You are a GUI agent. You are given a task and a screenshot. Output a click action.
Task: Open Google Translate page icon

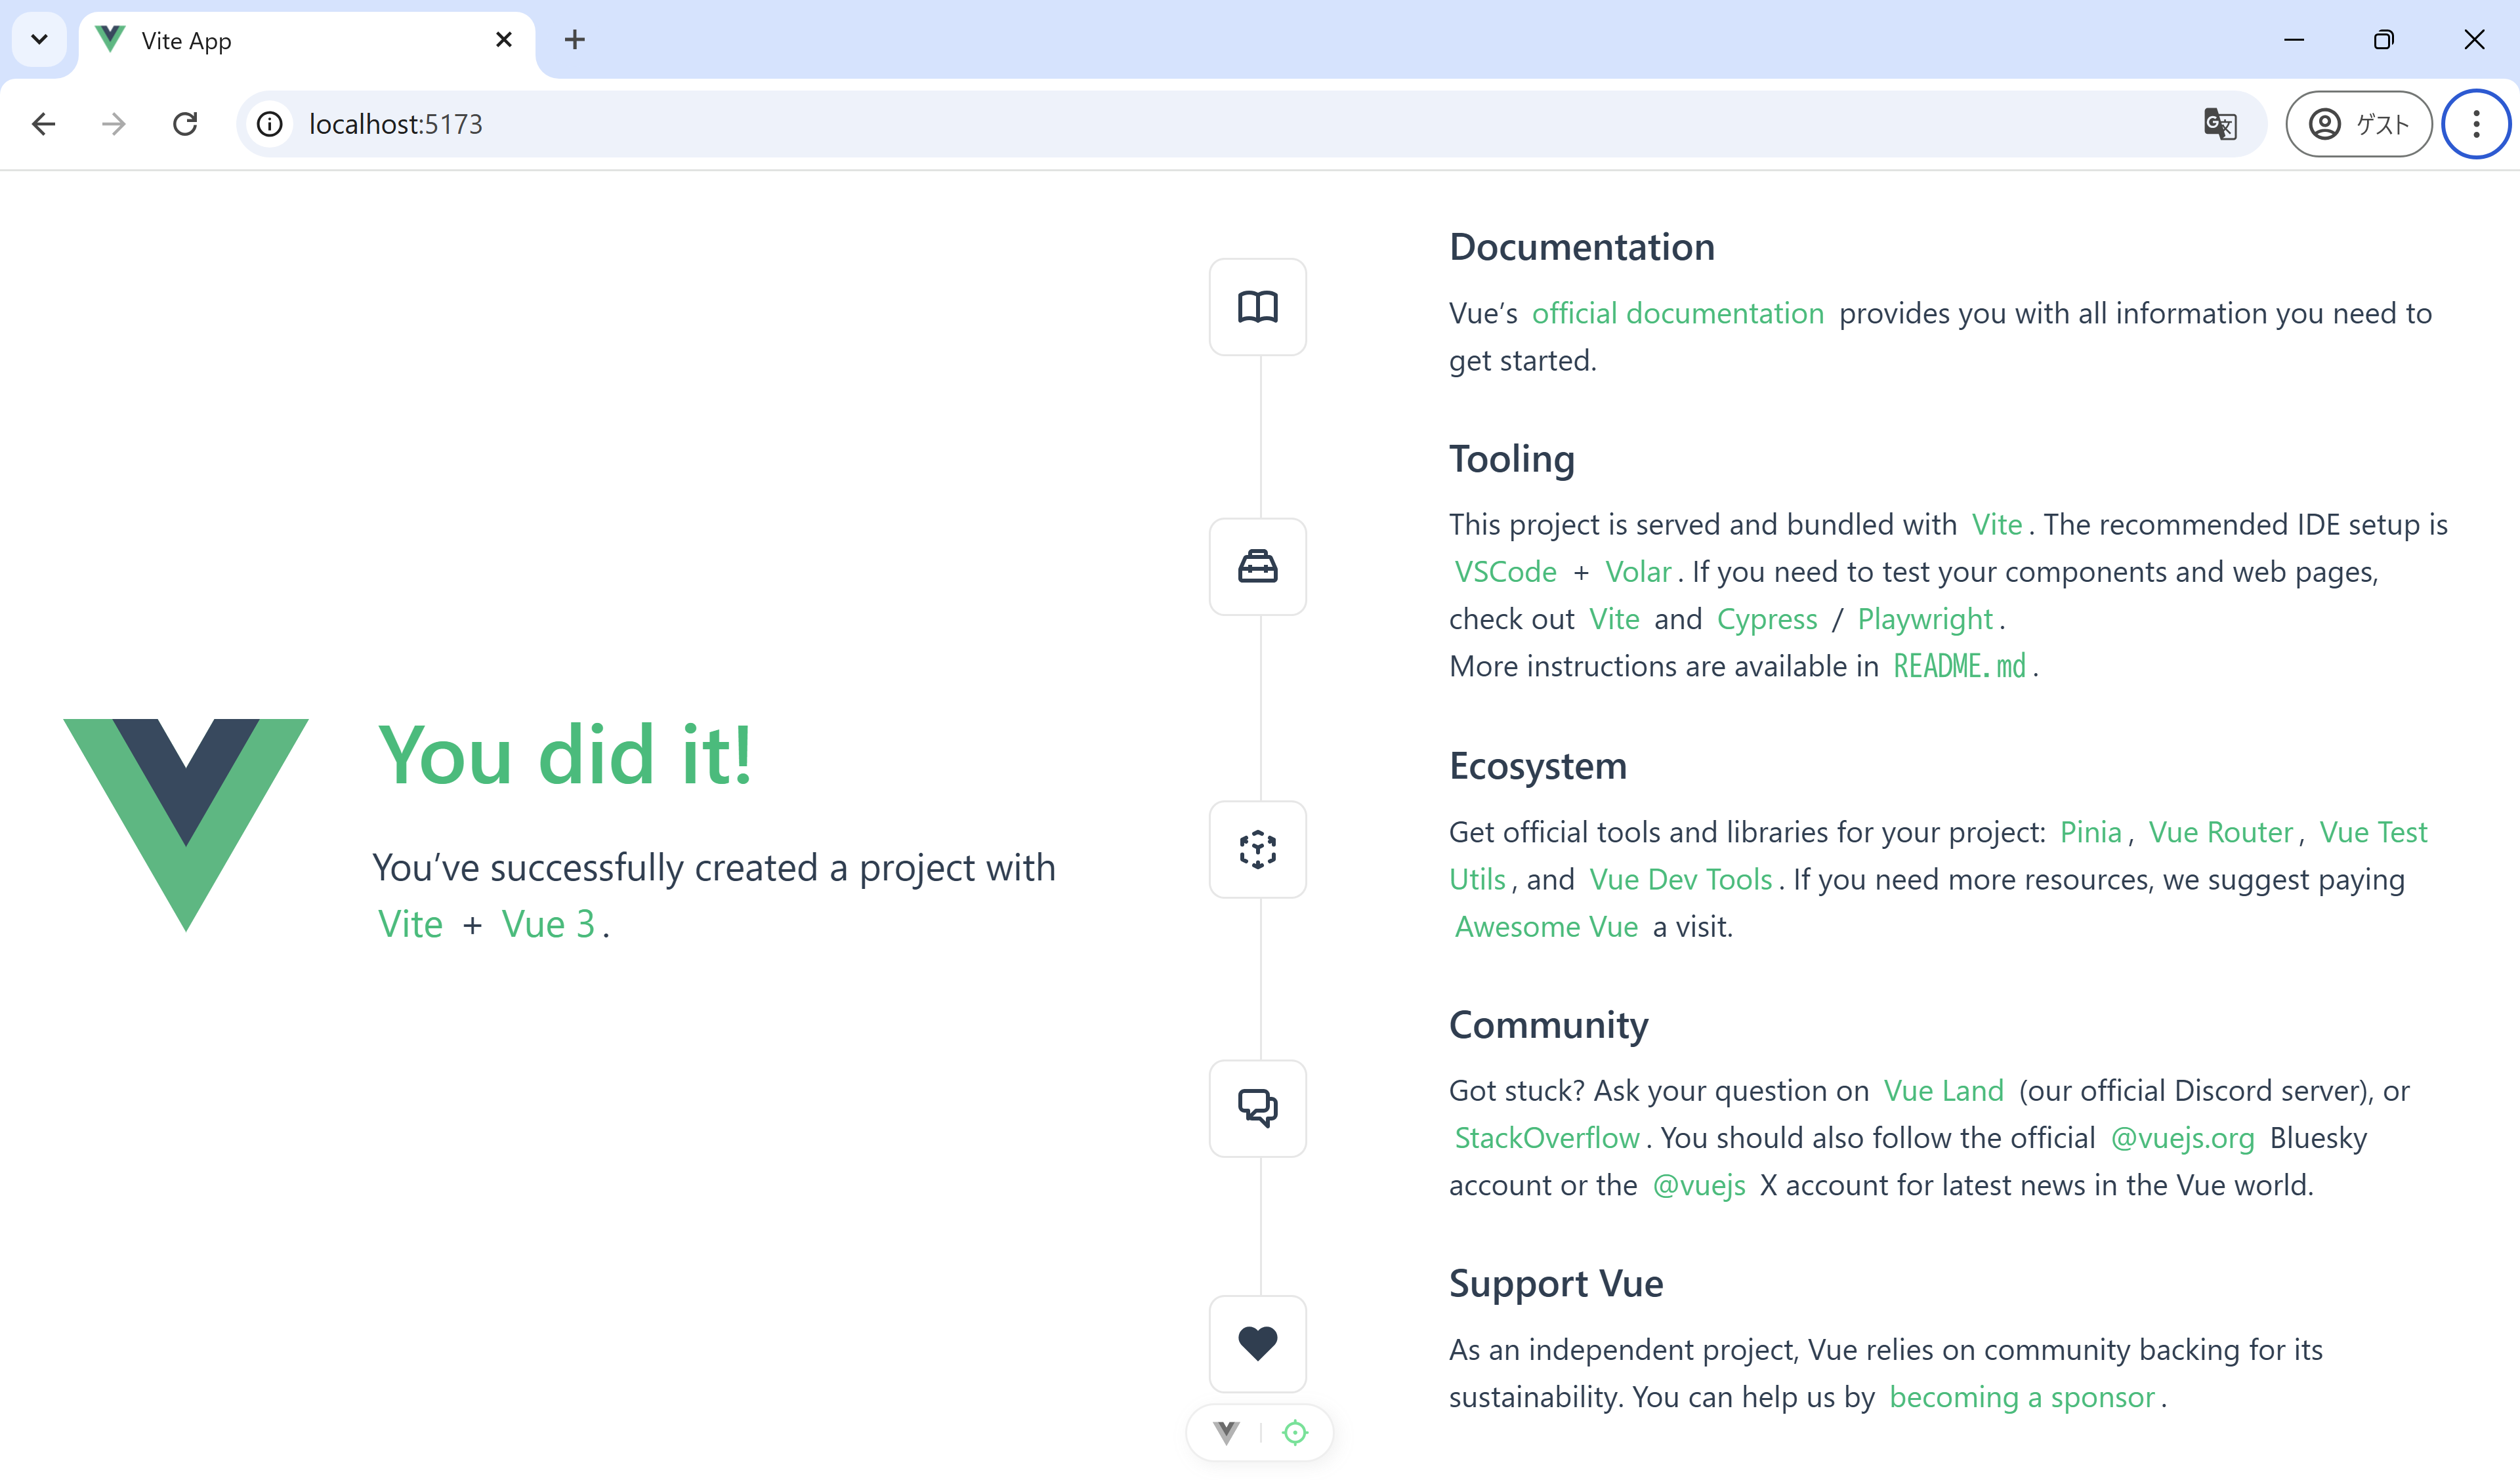coord(2220,124)
